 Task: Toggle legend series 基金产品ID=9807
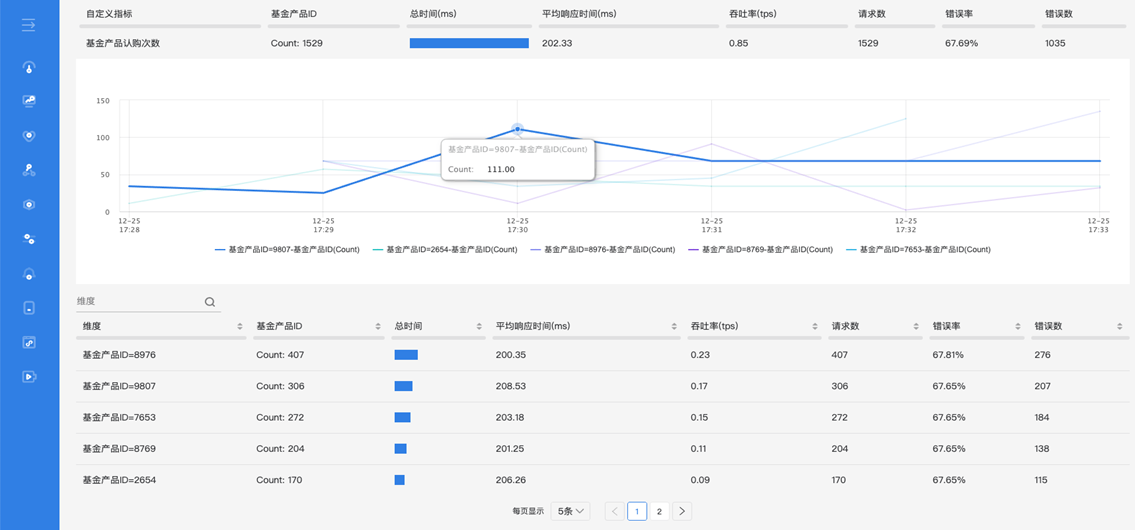287,249
